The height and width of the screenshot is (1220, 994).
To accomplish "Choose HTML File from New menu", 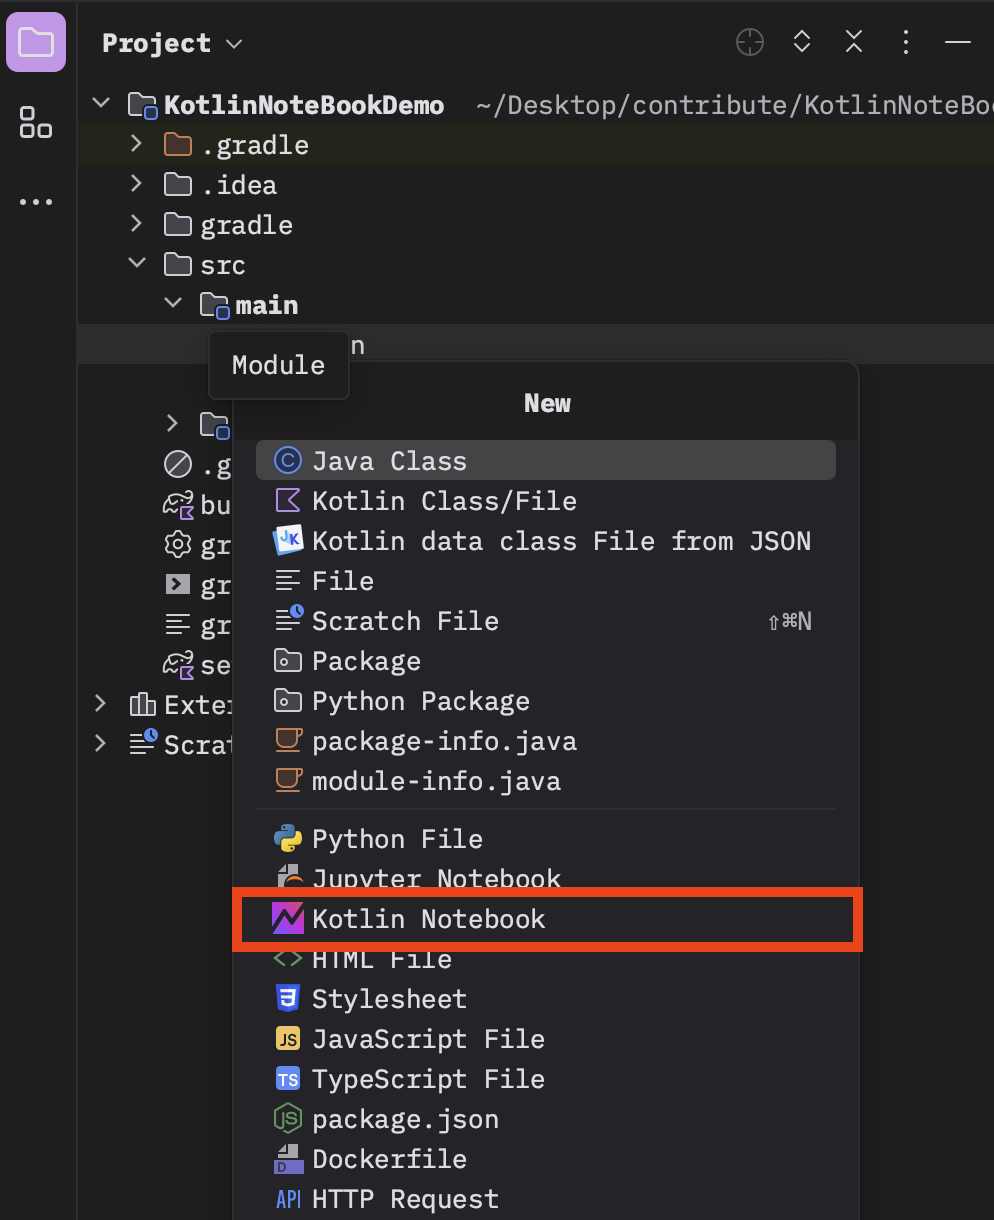I will point(546,961).
